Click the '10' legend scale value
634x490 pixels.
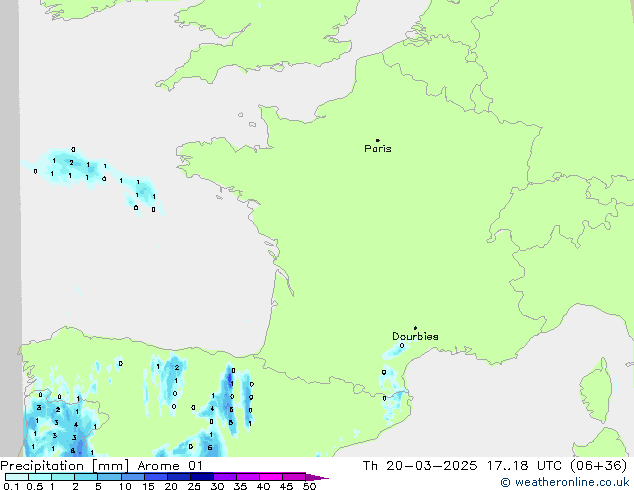(125, 486)
